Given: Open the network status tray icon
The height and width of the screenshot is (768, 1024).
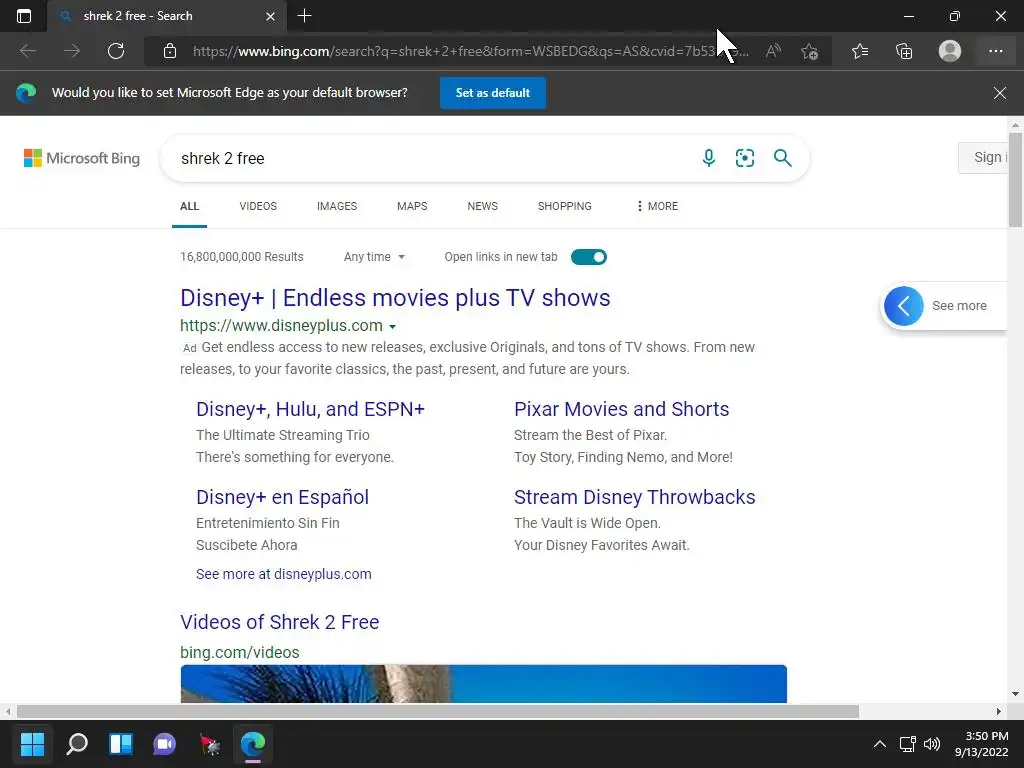Looking at the screenshot, I should coord(908,744).
